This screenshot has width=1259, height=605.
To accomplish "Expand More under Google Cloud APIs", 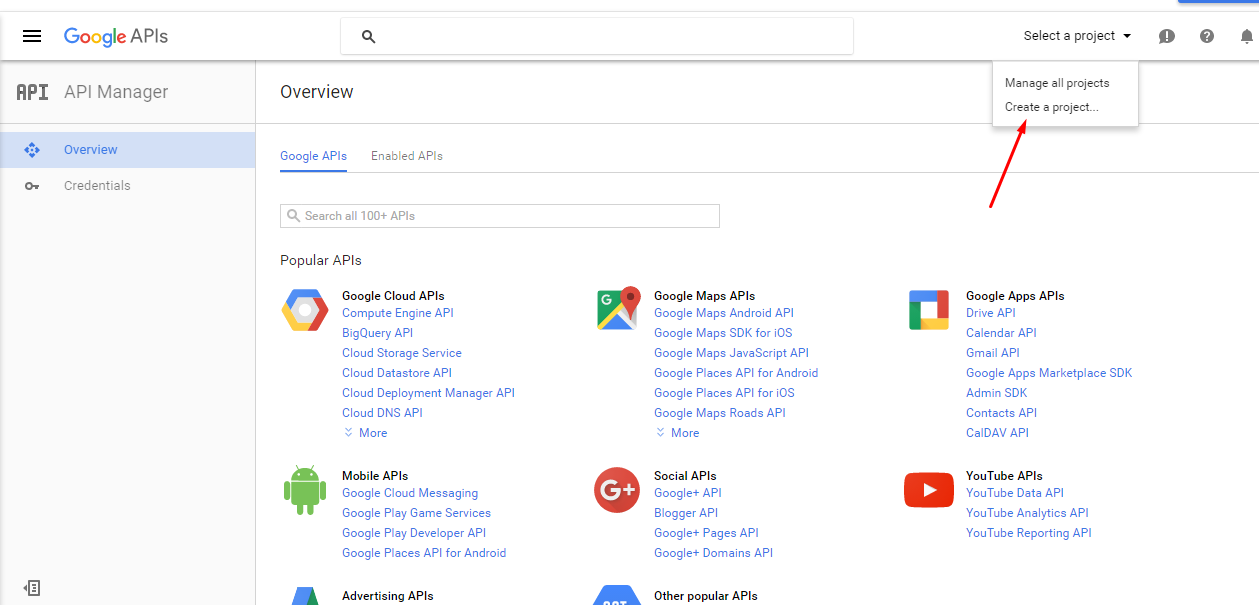I will click(365, 433).
